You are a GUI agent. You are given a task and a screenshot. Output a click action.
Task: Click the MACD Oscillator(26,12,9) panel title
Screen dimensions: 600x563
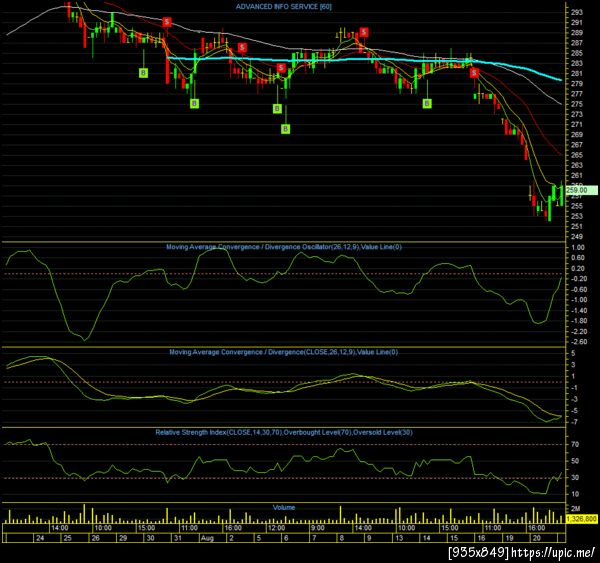click(x=284, y=247)
